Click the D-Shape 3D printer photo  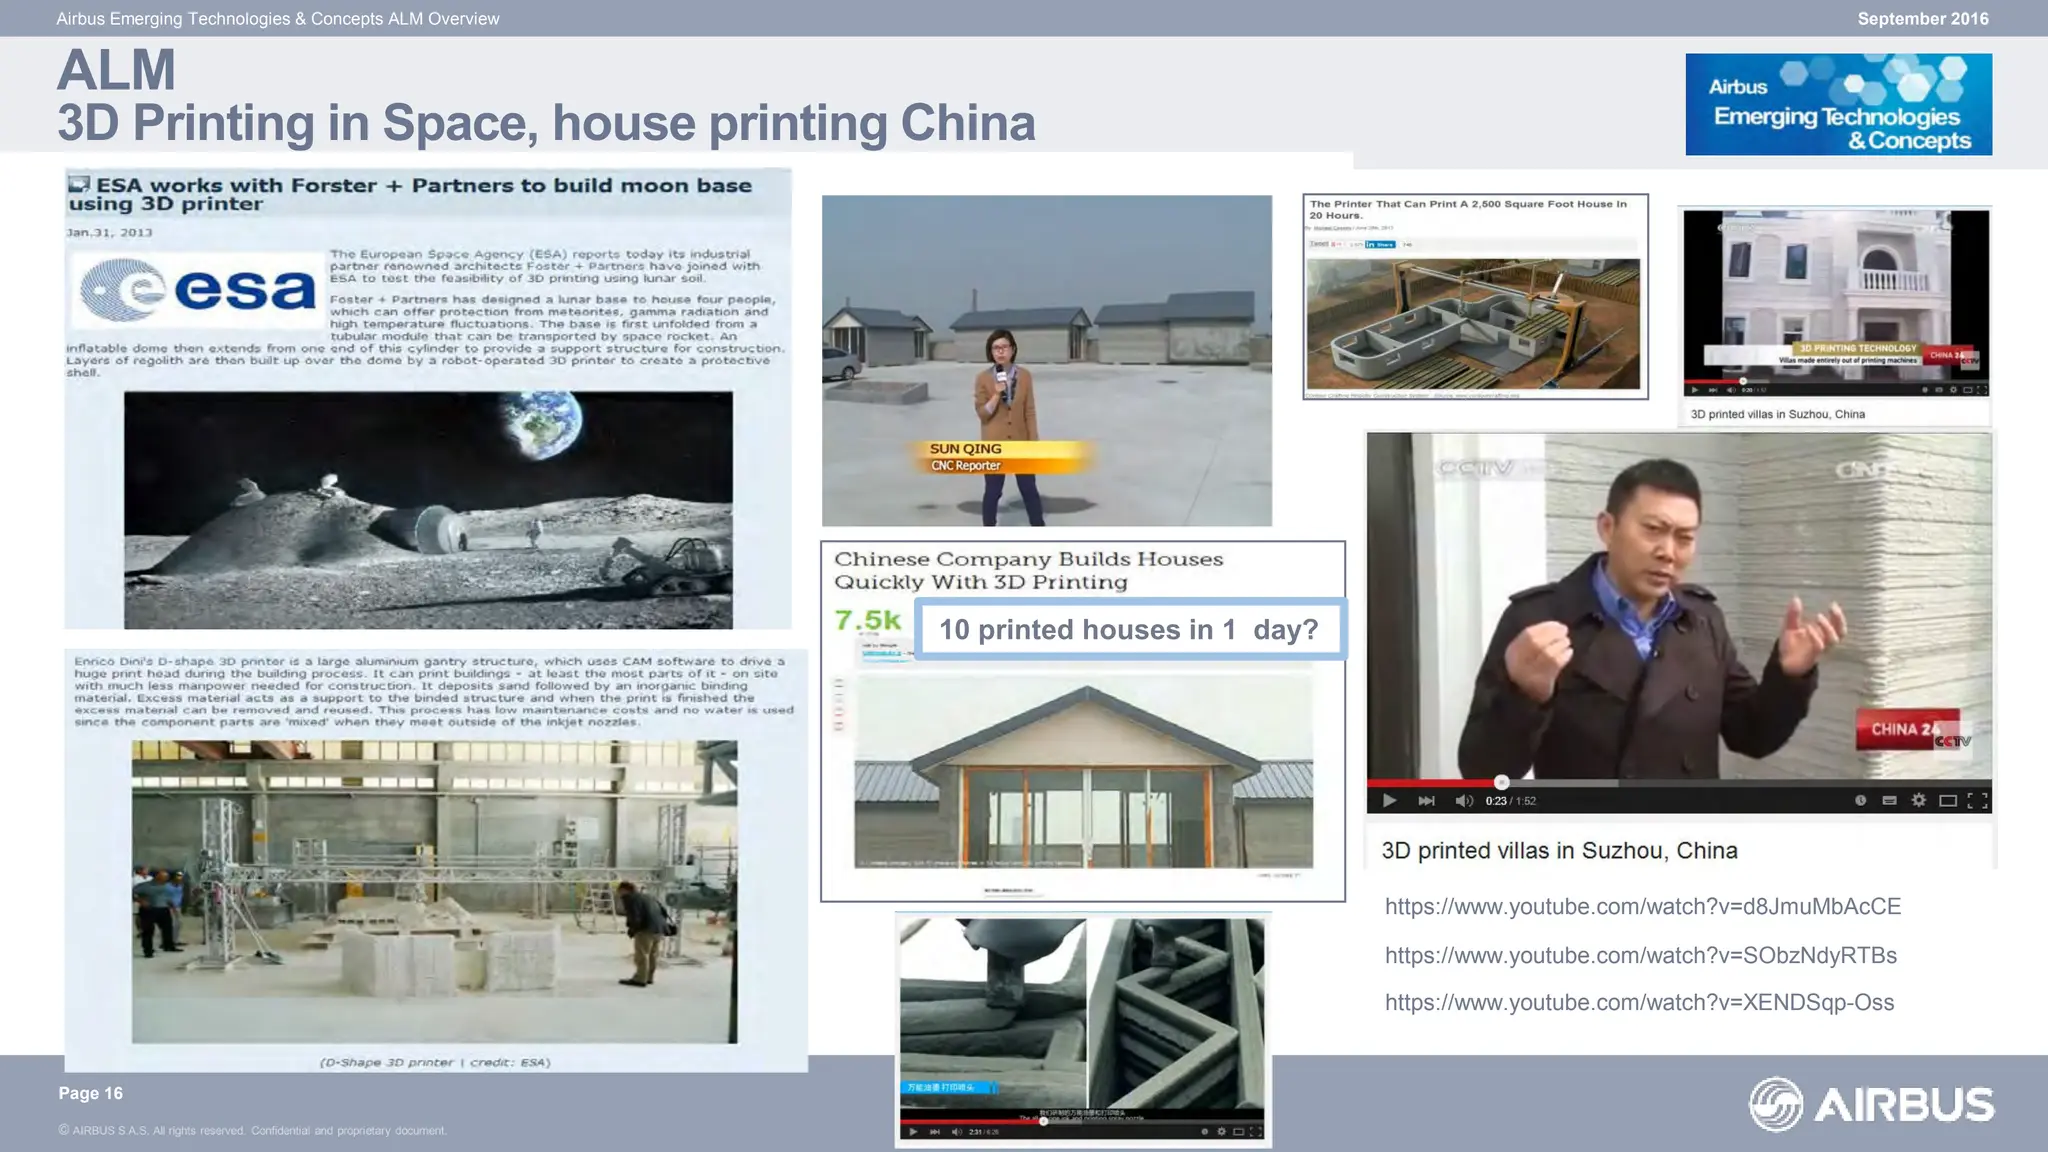pyautogui.click(x=434, y=892)
